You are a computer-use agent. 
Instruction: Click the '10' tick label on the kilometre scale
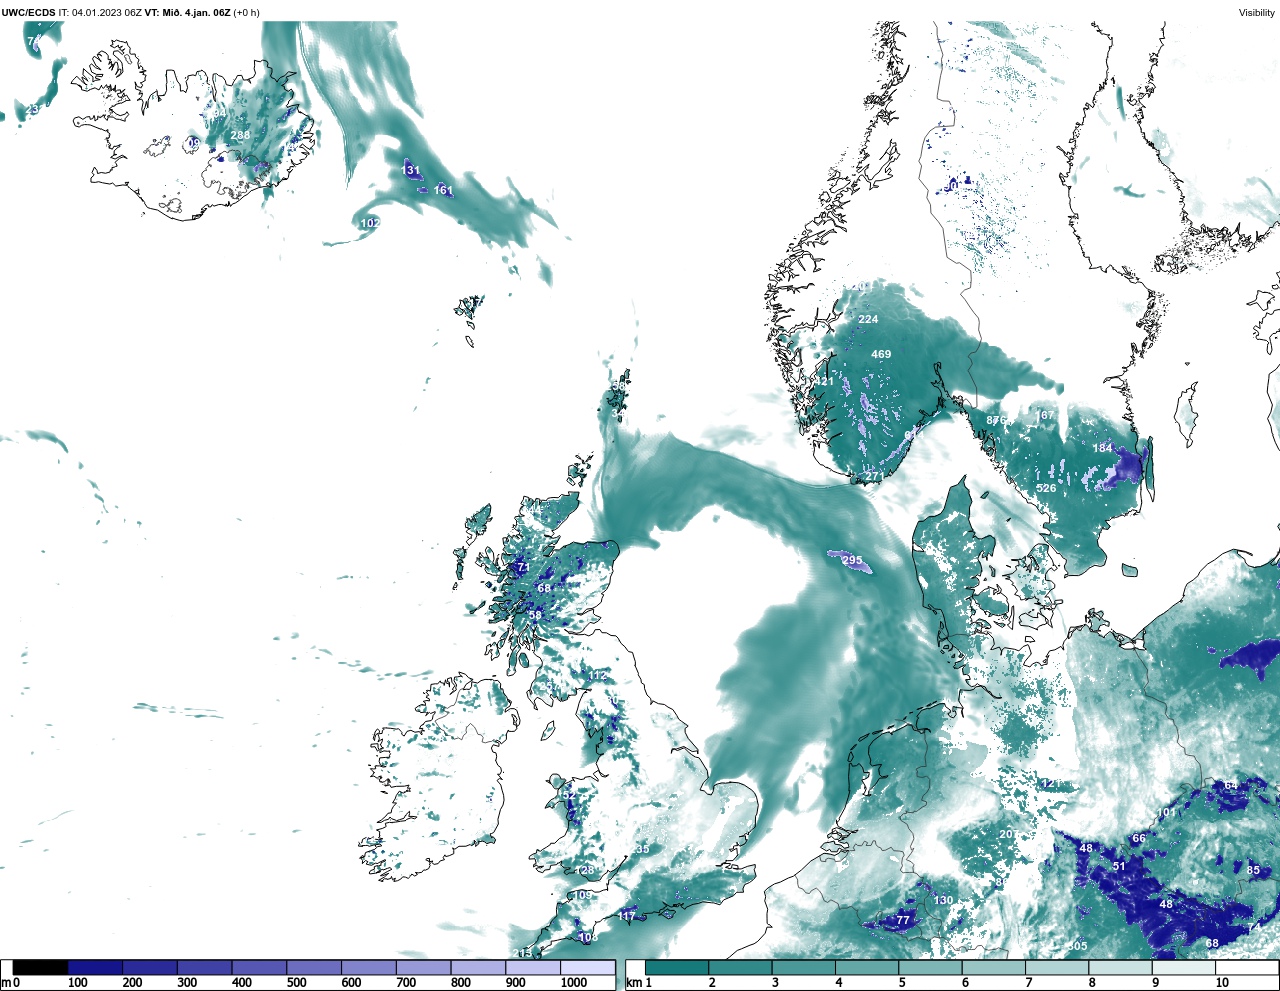(1222, 984)
